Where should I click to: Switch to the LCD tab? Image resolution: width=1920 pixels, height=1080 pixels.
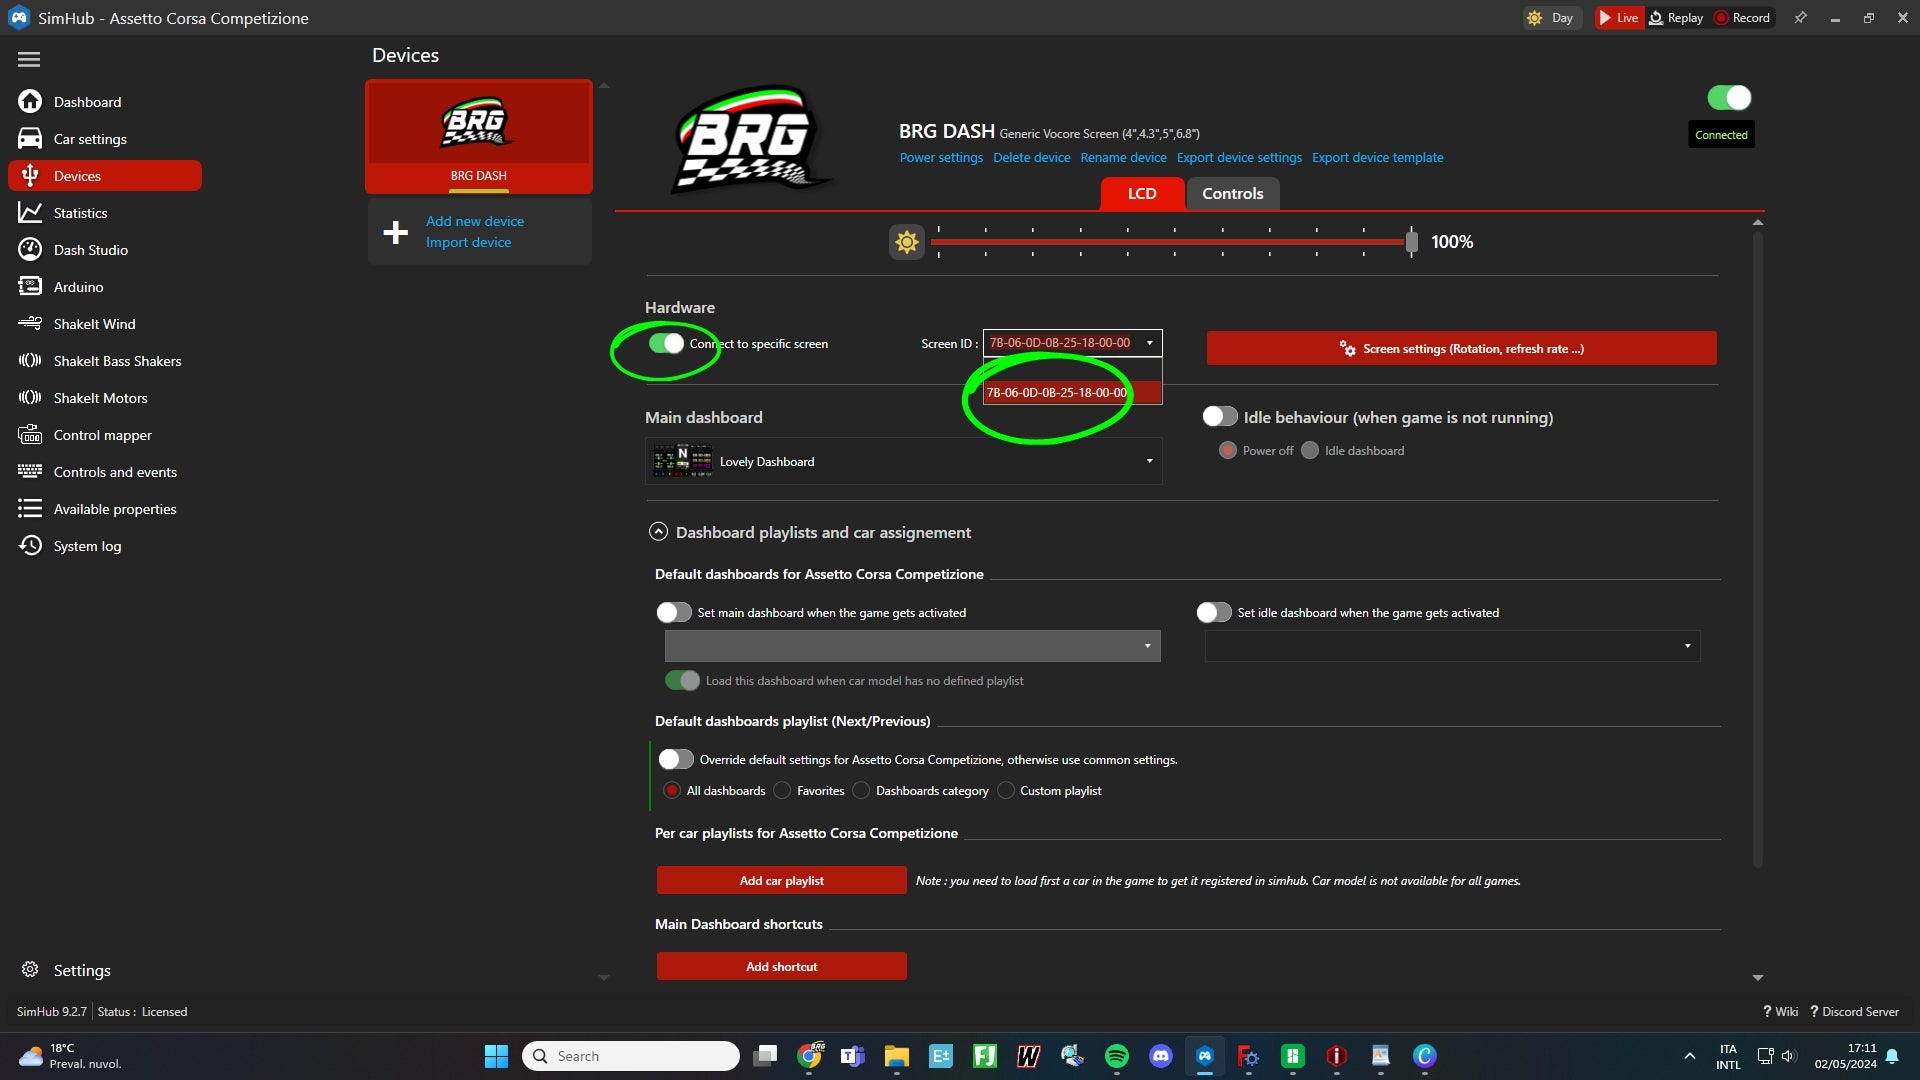(x=1142, y=194)
